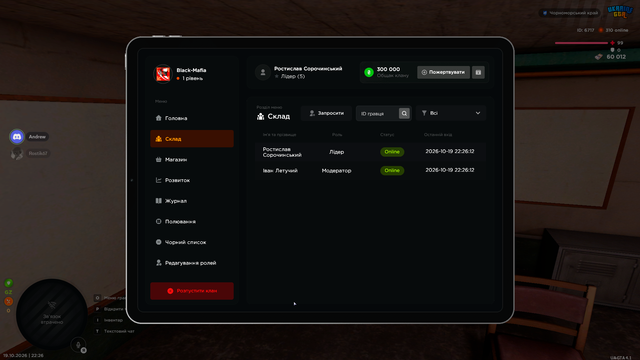Click the book icon next to Журнал
Image resolution: width=640 pixels, height=360 pixels.
coord(158,201)
